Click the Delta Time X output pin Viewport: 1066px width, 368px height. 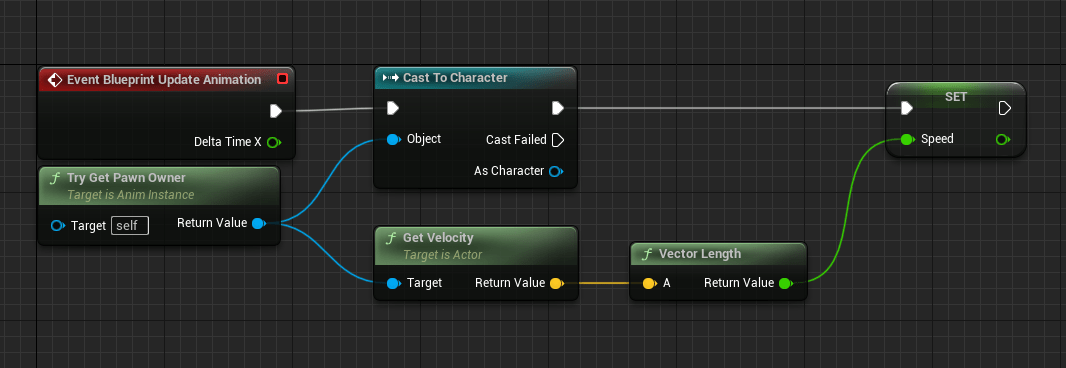(x=274, y=142)
